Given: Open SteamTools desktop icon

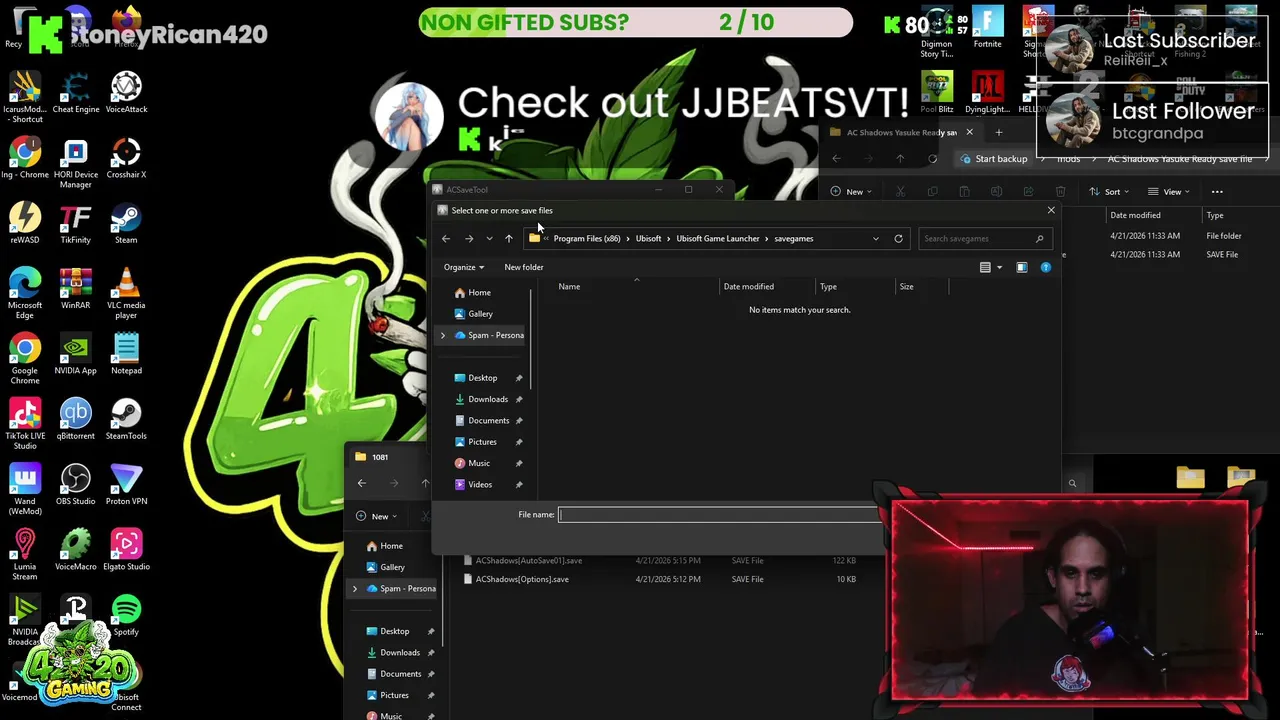Looking at the screenshot, I should coord(126,419).
